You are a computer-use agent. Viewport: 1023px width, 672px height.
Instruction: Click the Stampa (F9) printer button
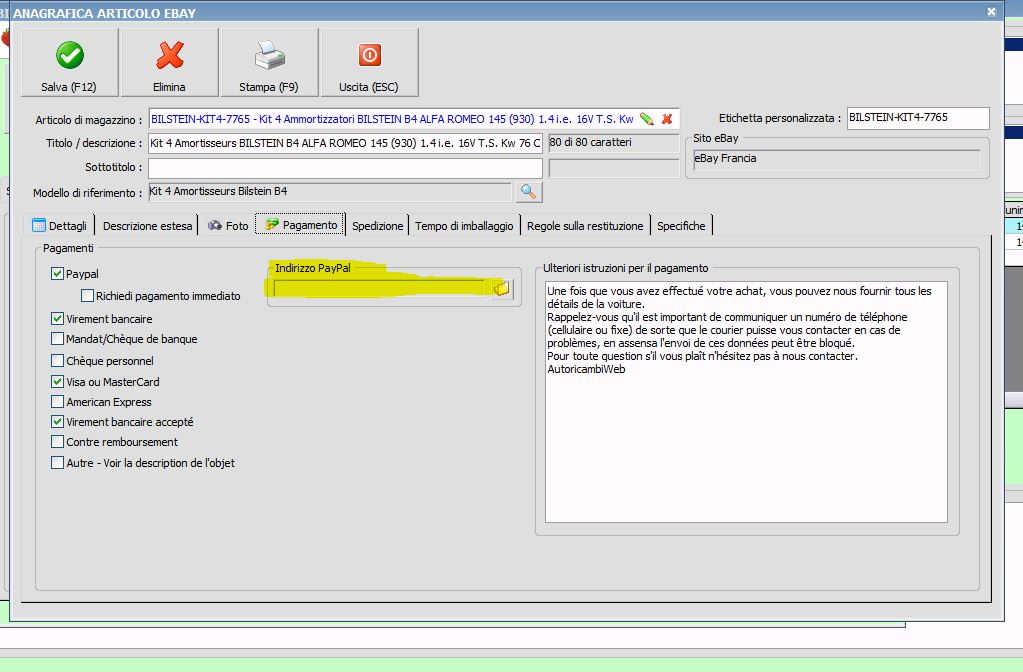(269, 63)
